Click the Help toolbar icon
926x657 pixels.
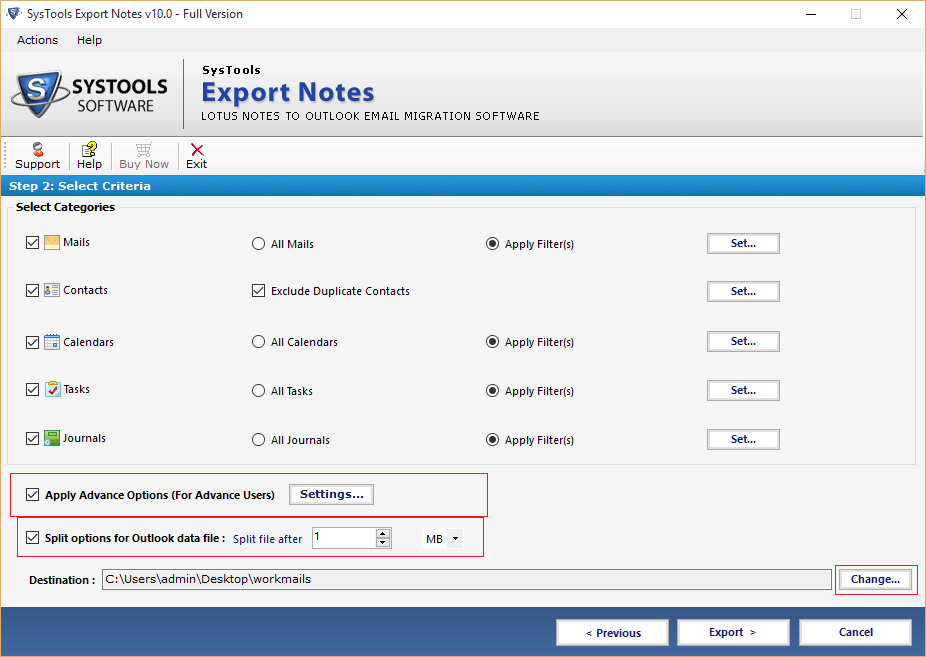(x=89, y=149)
